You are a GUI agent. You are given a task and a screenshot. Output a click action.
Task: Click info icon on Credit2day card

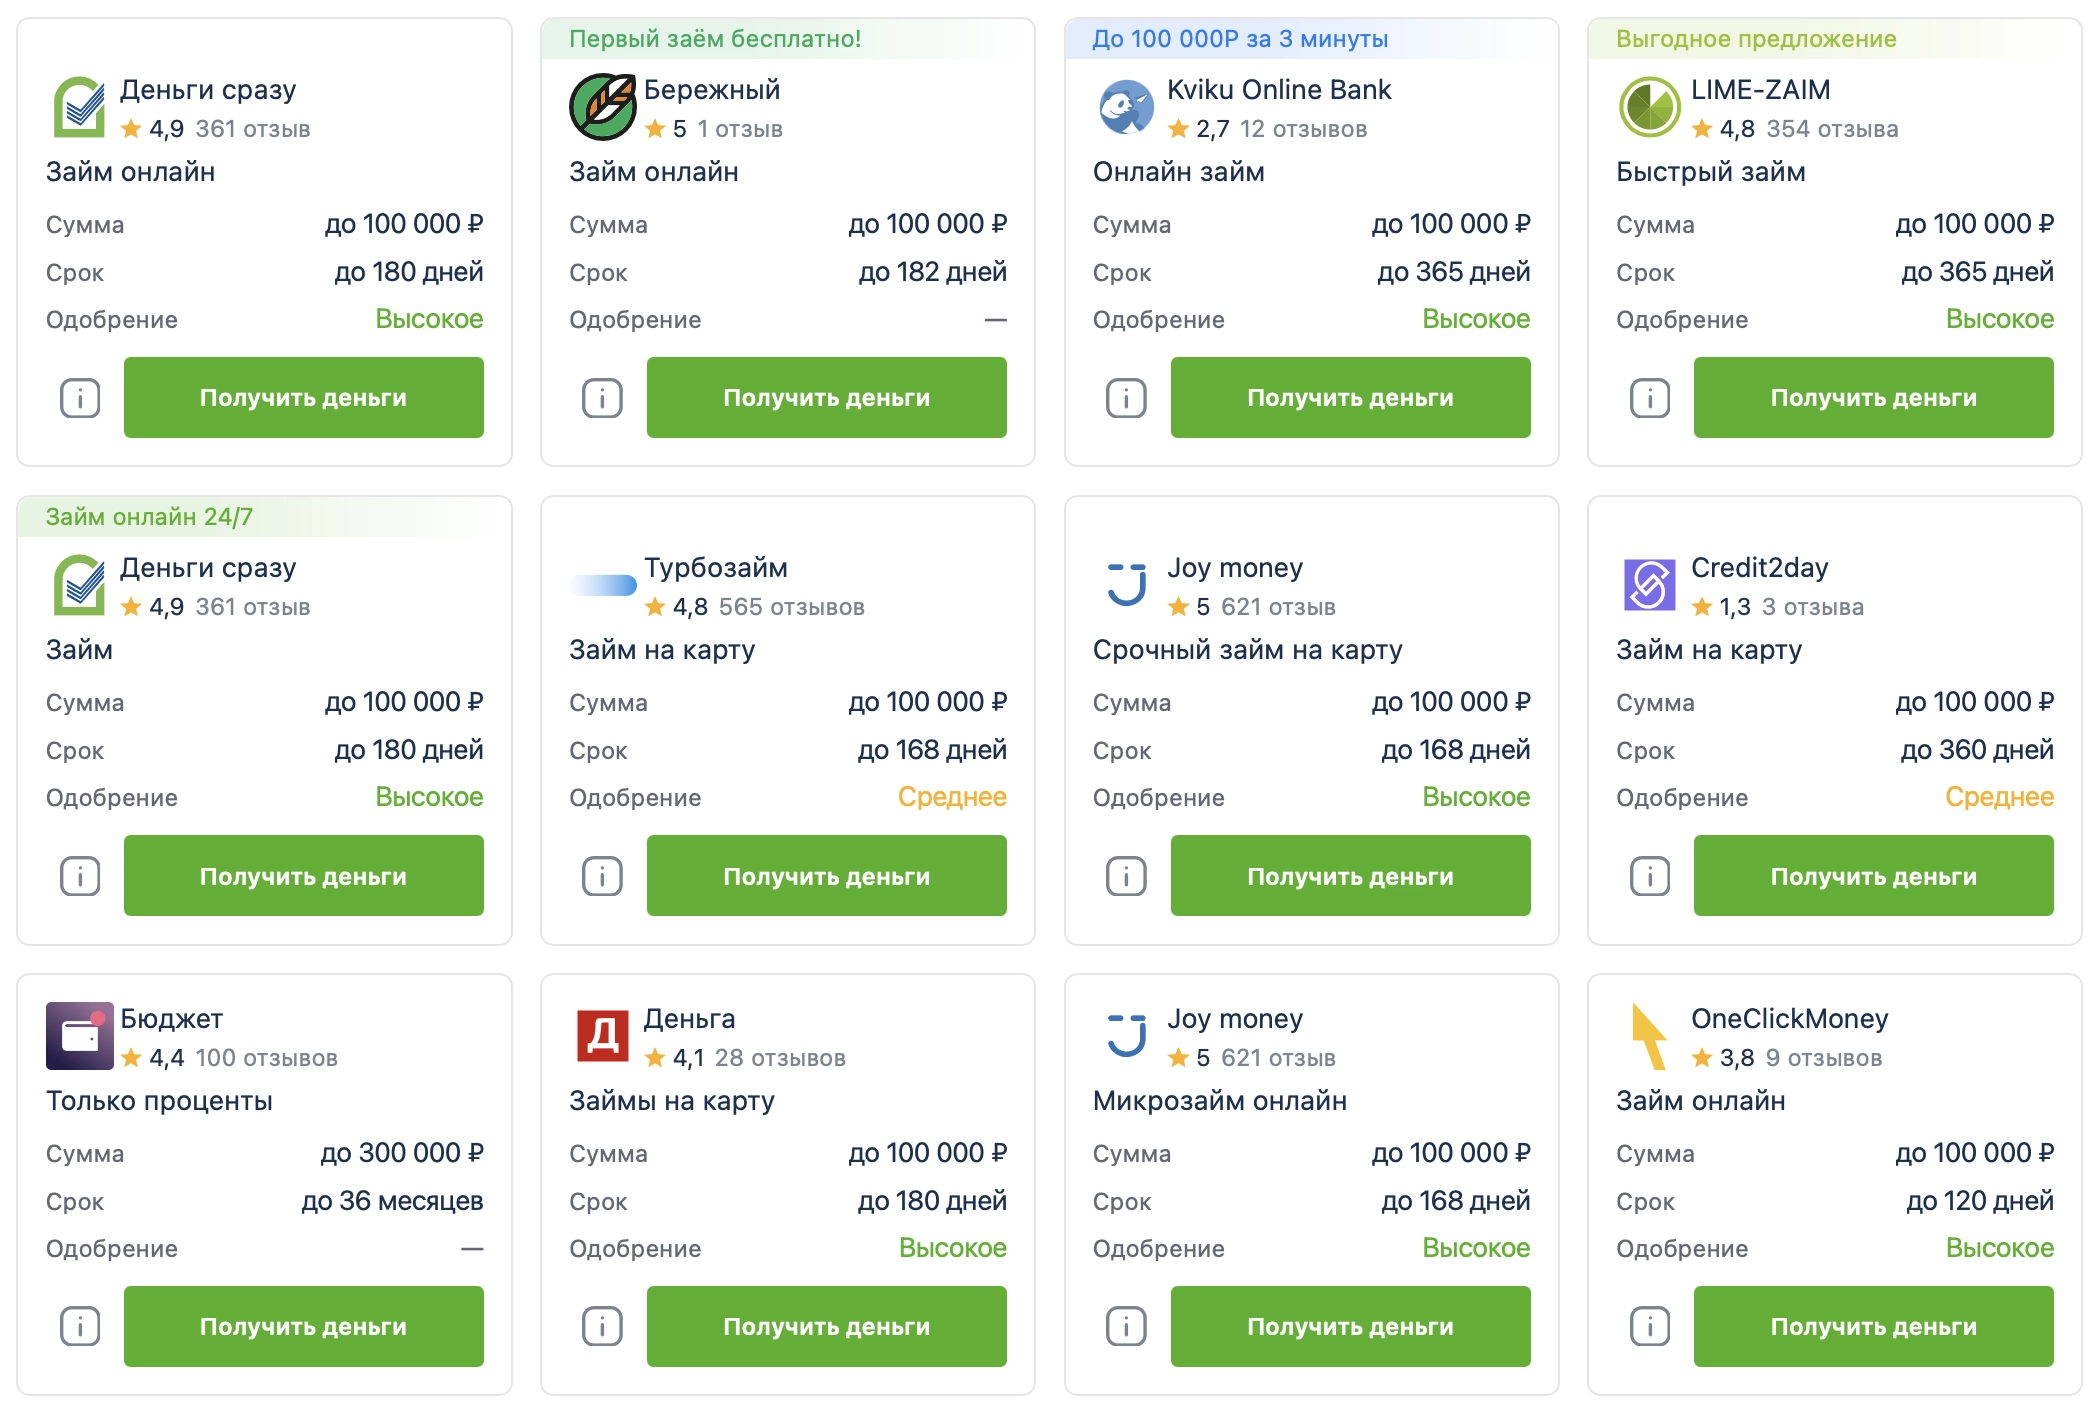click(x=1650, y=876)
